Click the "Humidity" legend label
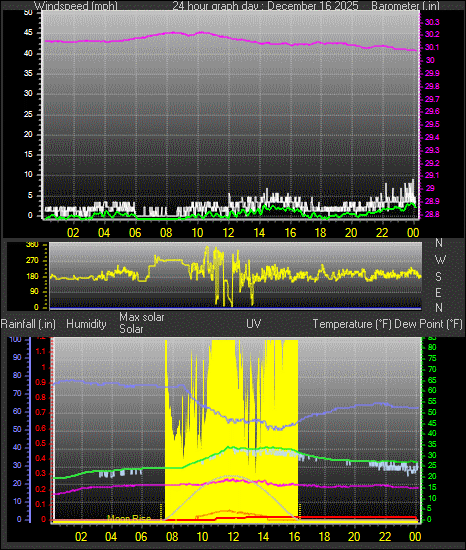This screenshot has width=466, height=550. (x=86, y=324)
